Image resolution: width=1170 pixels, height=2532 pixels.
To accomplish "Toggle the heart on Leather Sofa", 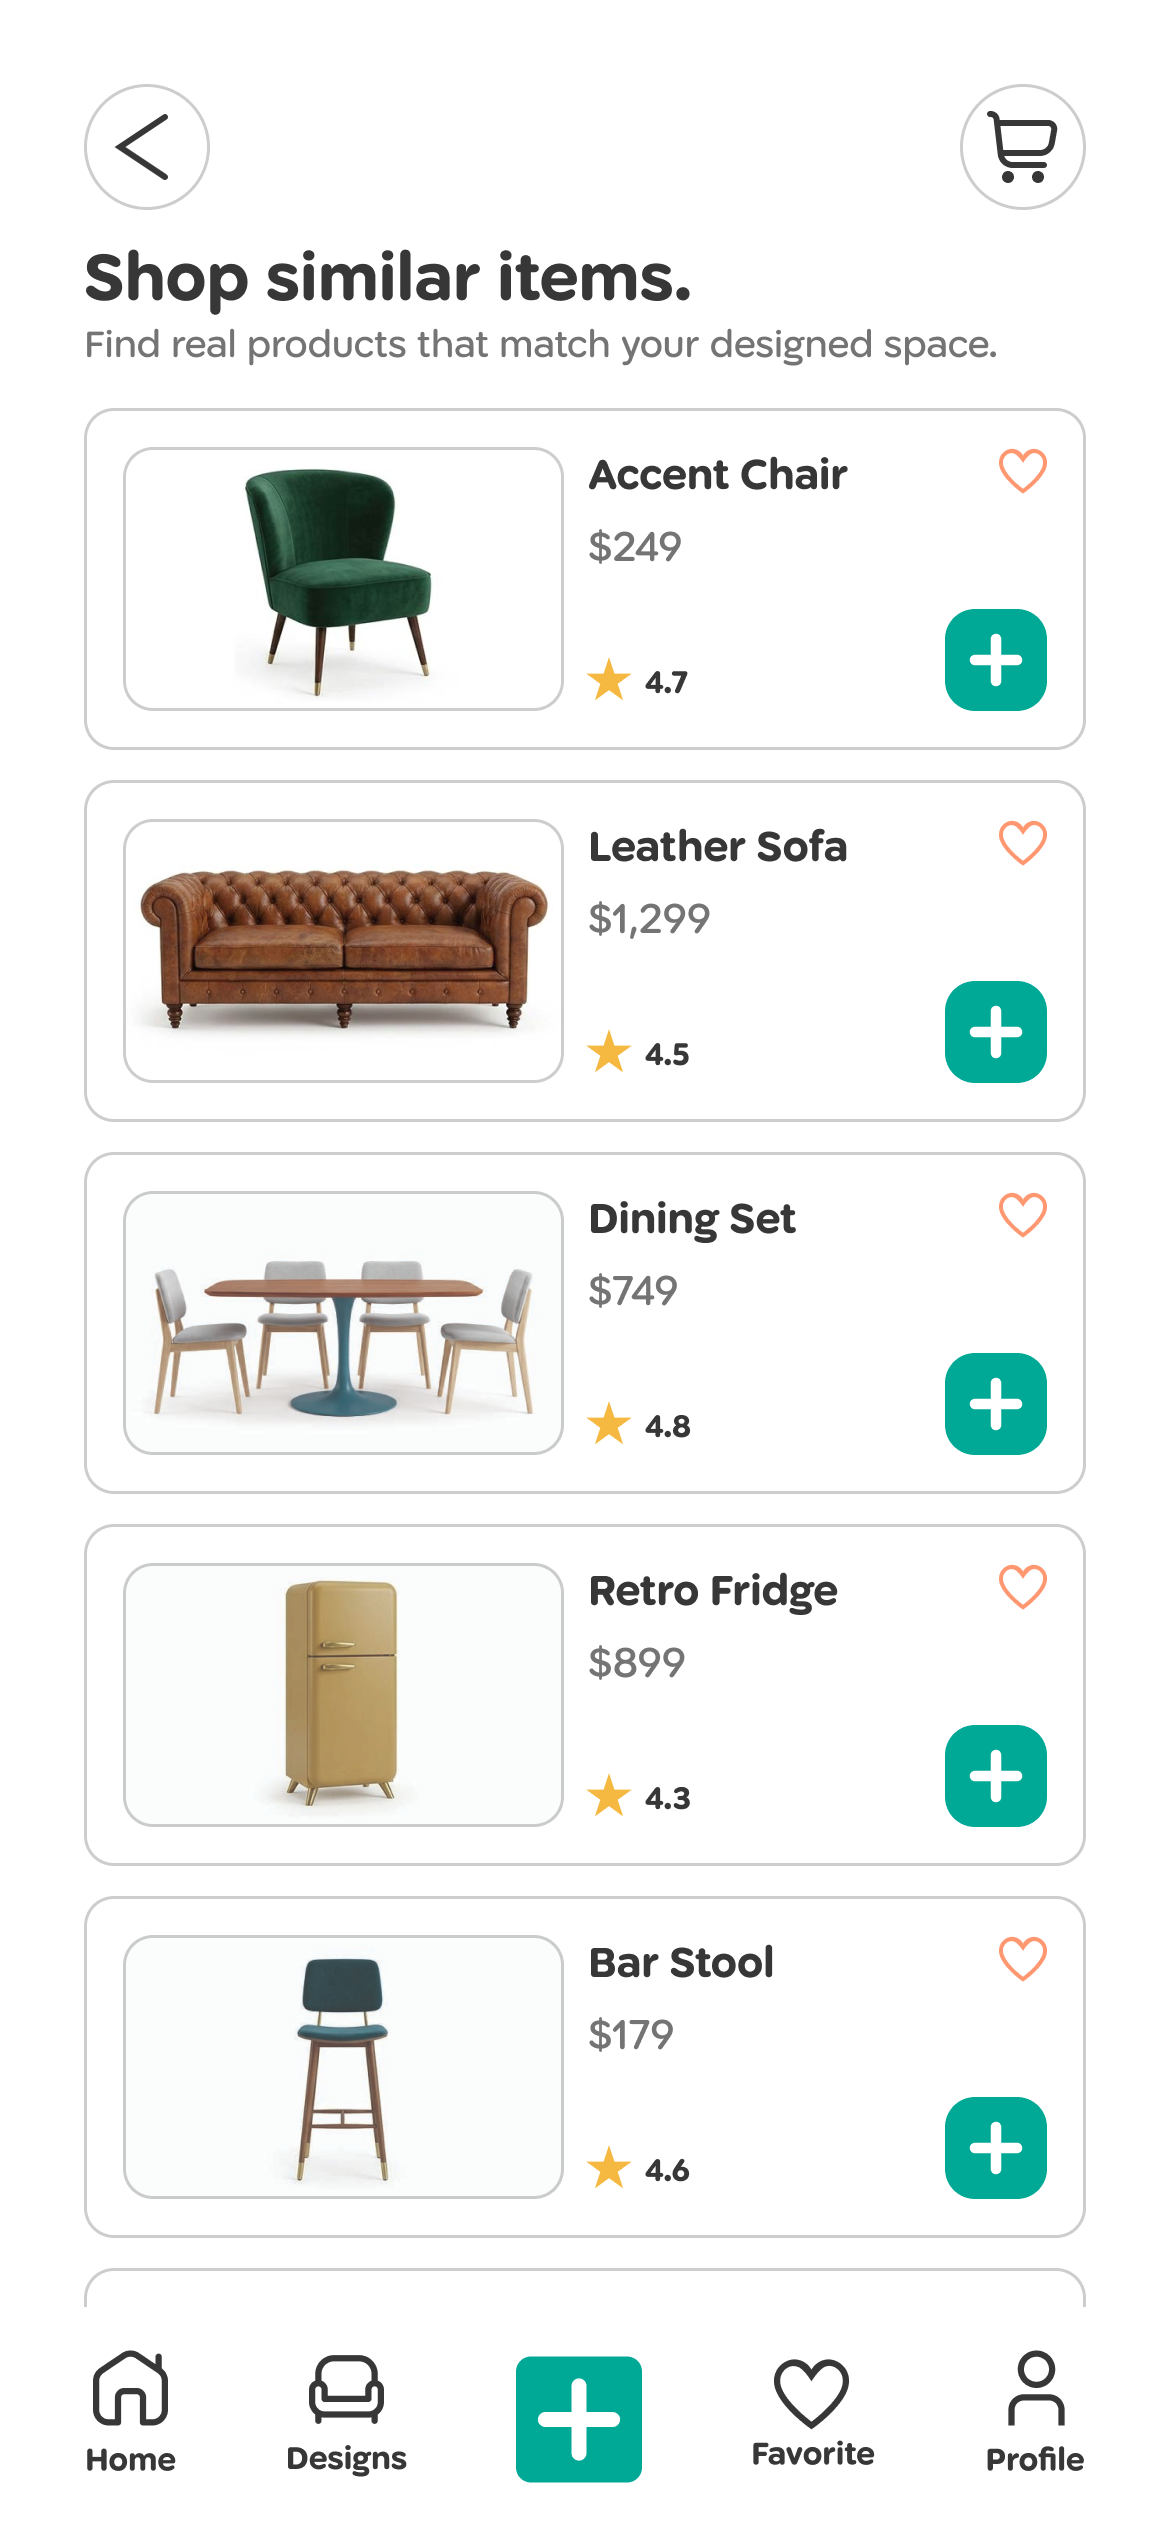I will (x=1022, y=843).
